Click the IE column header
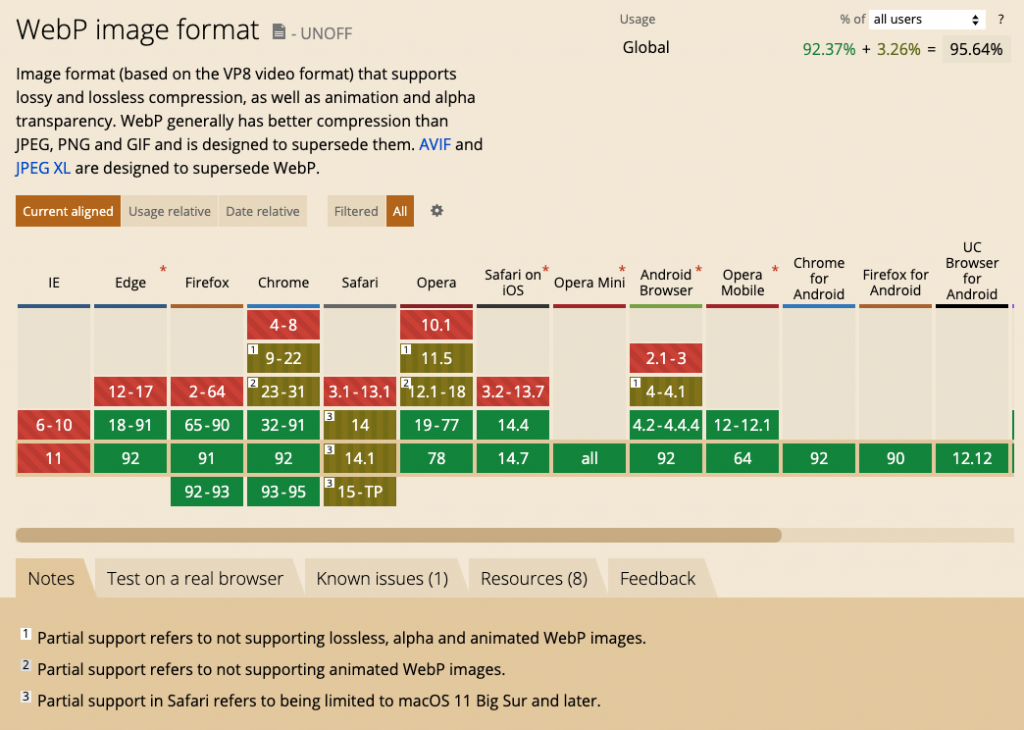Screen dimensions: 1024x730 pyautogui.click(x=54, y=282)
